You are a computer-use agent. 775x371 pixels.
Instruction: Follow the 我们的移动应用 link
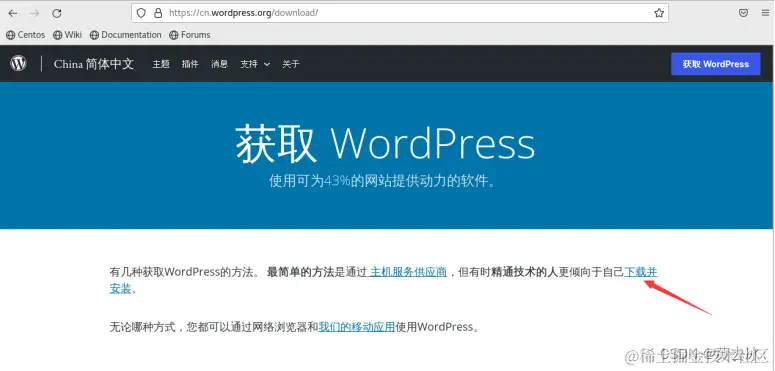pyautogui.click(x=356, y=327)
